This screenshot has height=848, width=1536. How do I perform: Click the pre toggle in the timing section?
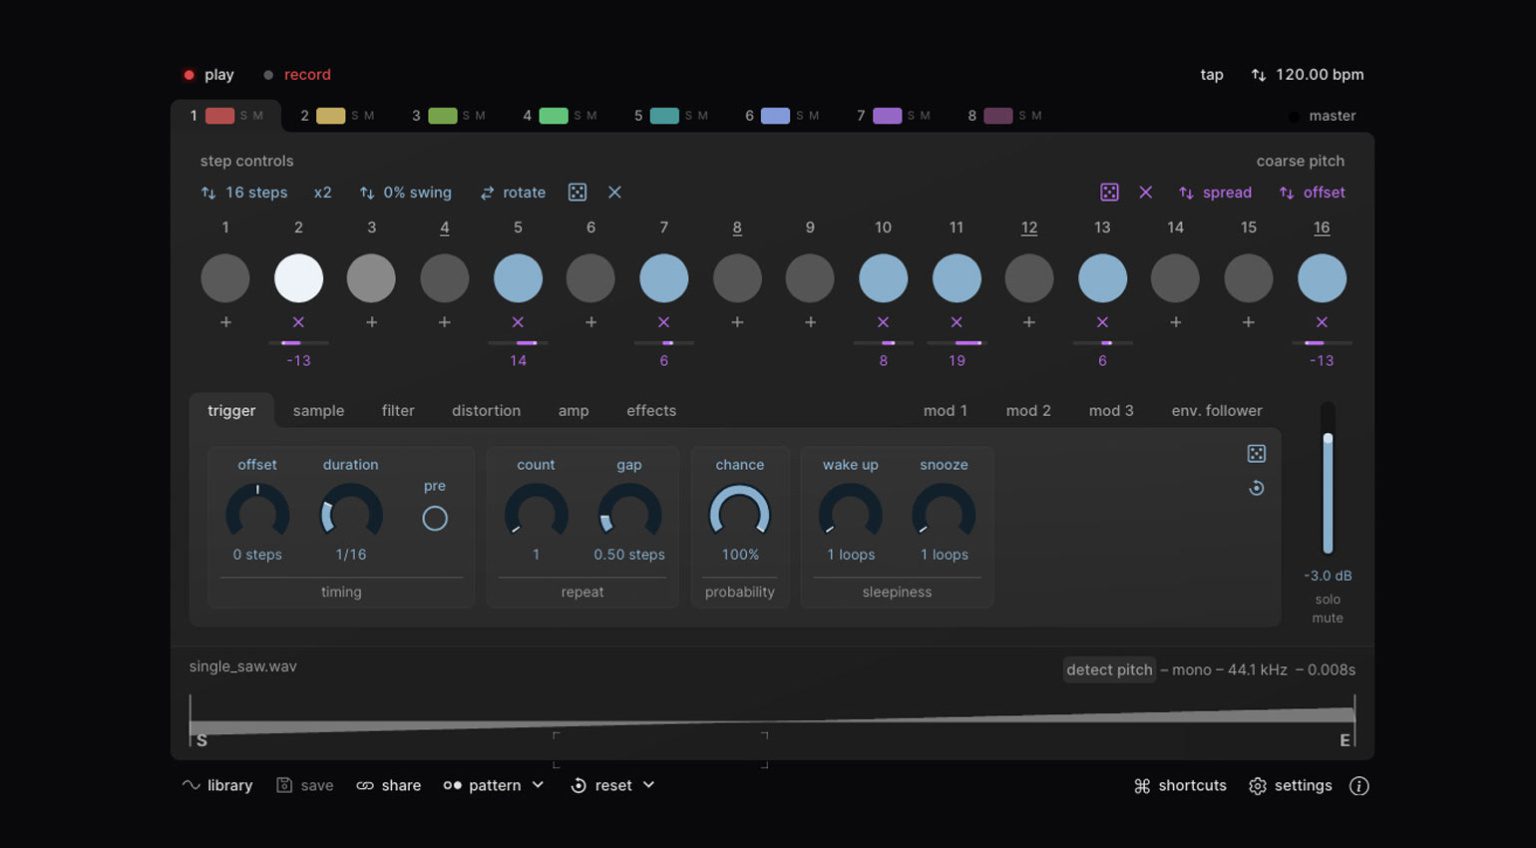pos(435,518)
